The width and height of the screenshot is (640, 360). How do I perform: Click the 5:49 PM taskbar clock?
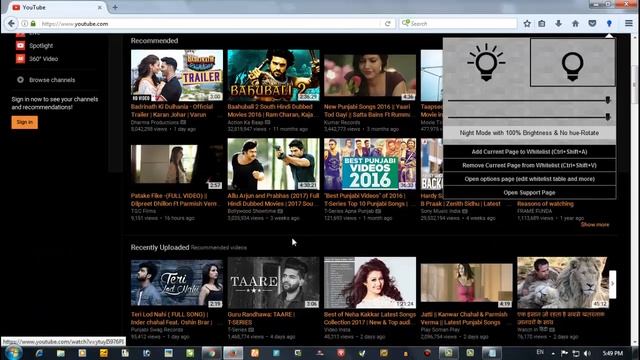click(x=613, y=353)
